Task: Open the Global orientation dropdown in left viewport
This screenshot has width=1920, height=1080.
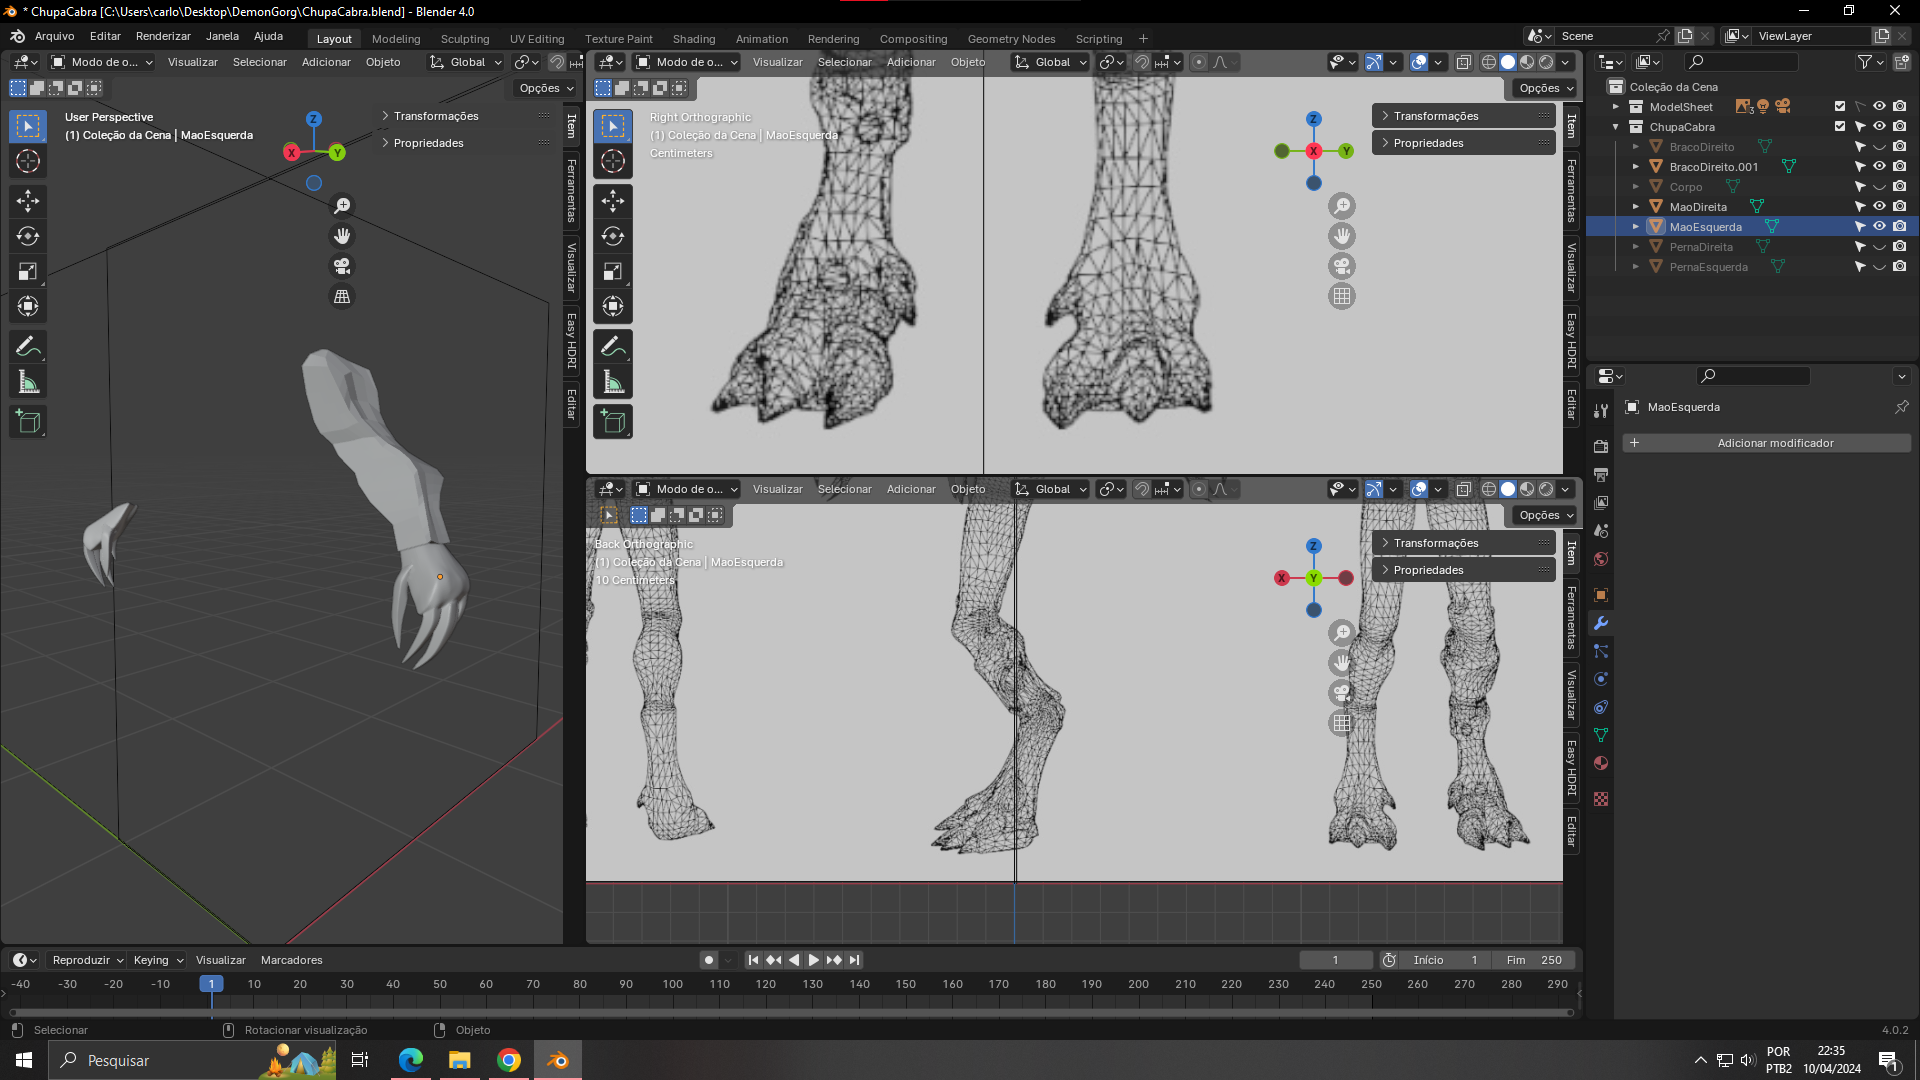Action: click(x=466, y=62)
